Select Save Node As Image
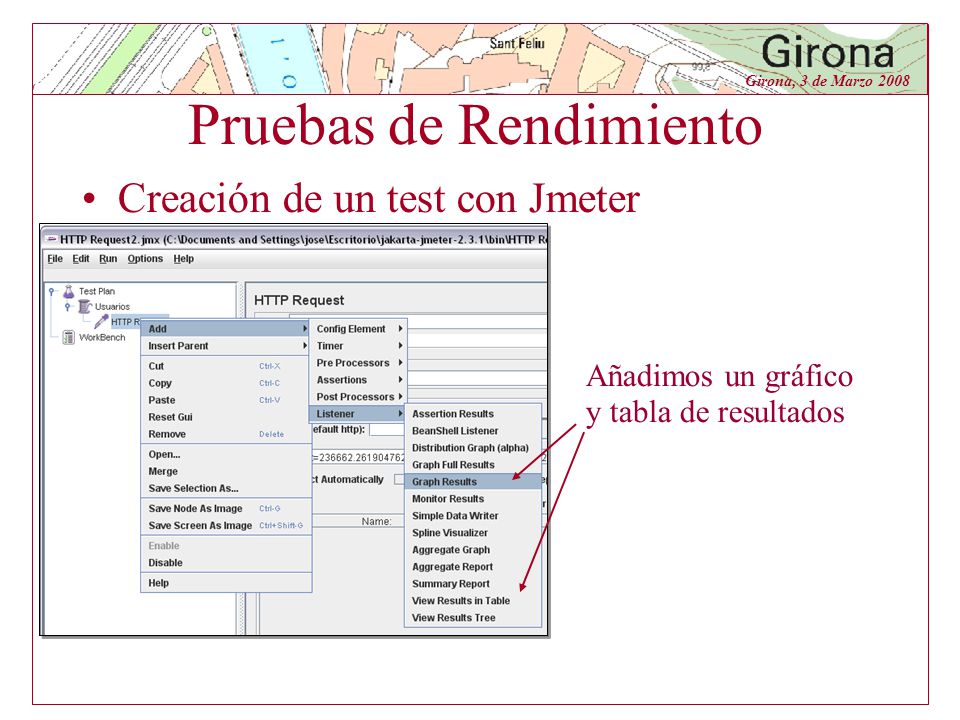The width and height of the screenshot is (960, 720). (x=226, y=509)
